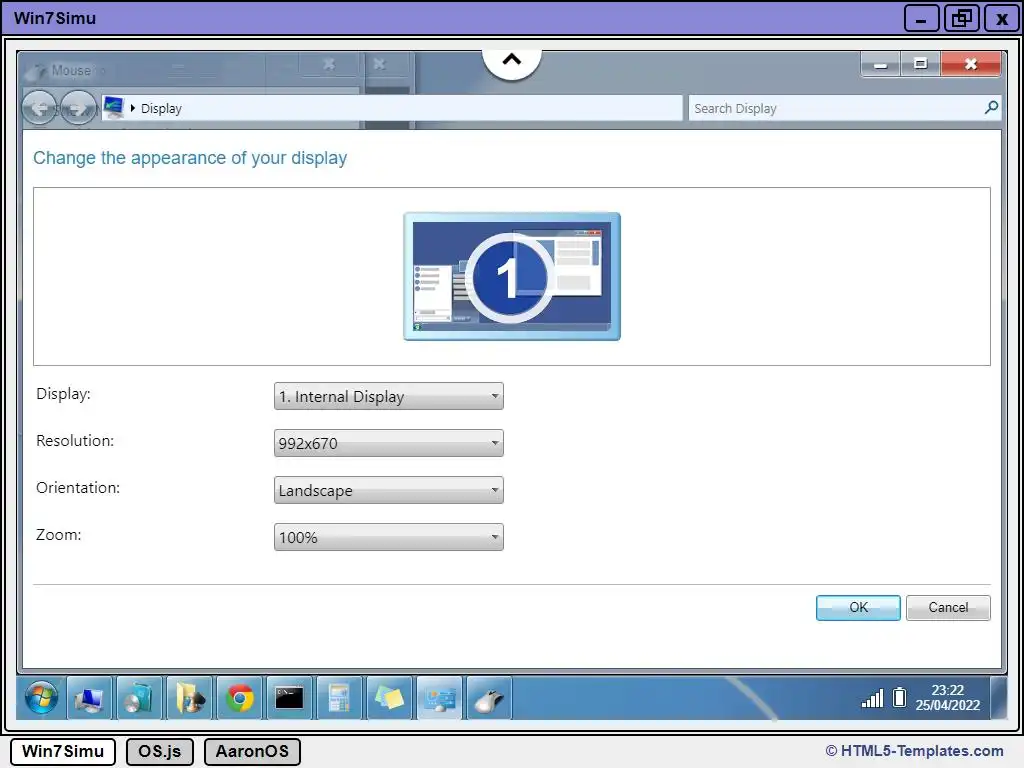This screenshot has width=1024, height=768.
Task: Minimize the outer Win7Simu window
Action: [x=921, y=18]
